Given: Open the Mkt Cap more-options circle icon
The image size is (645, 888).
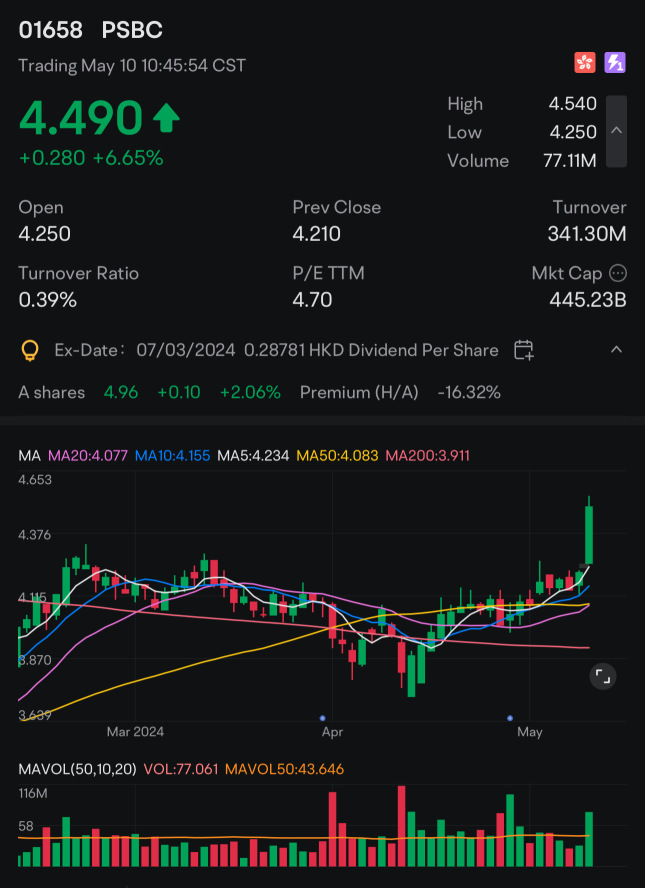Looking at the screenshot, I should click(617, 274).
